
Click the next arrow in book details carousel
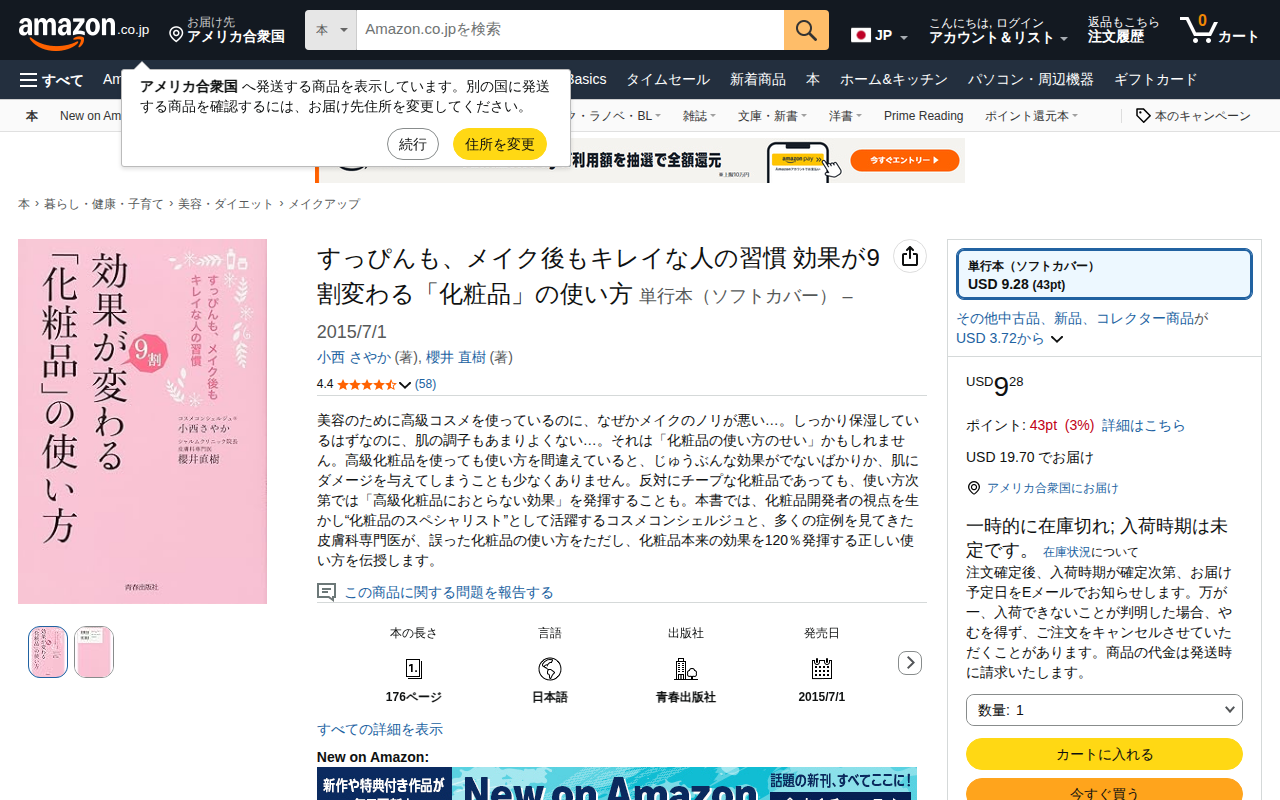(x=910, y=662)
